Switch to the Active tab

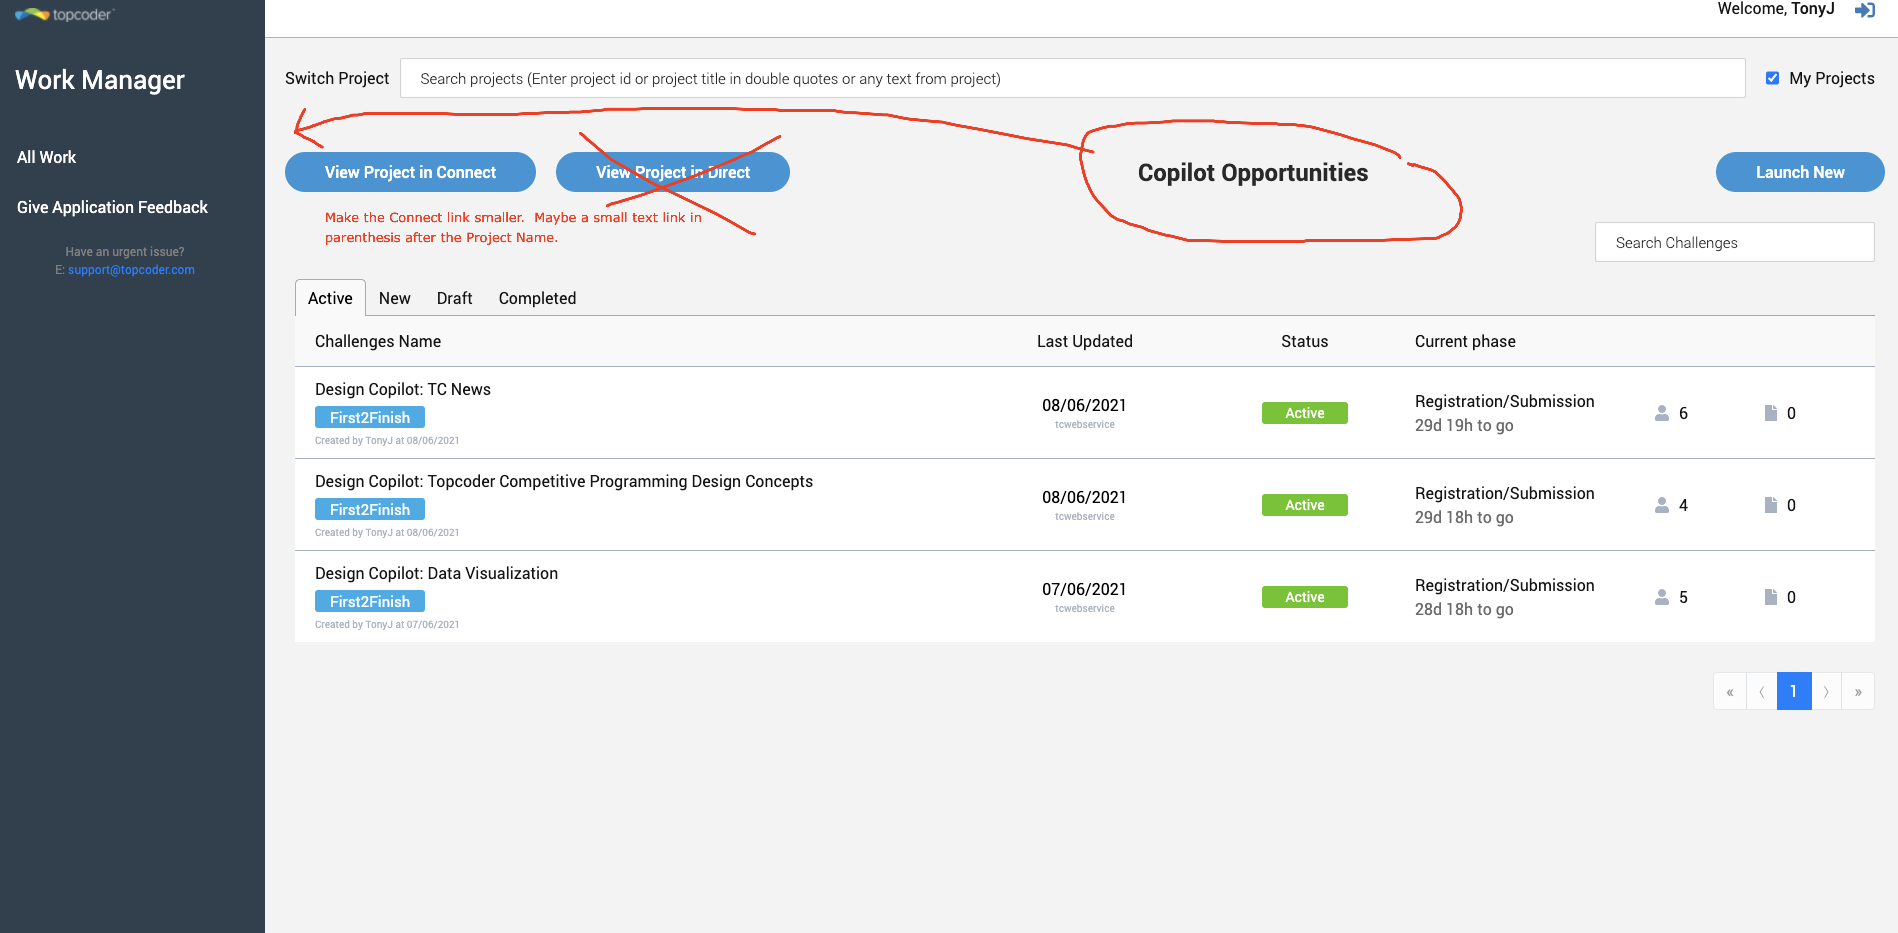(x=330, y=298)
